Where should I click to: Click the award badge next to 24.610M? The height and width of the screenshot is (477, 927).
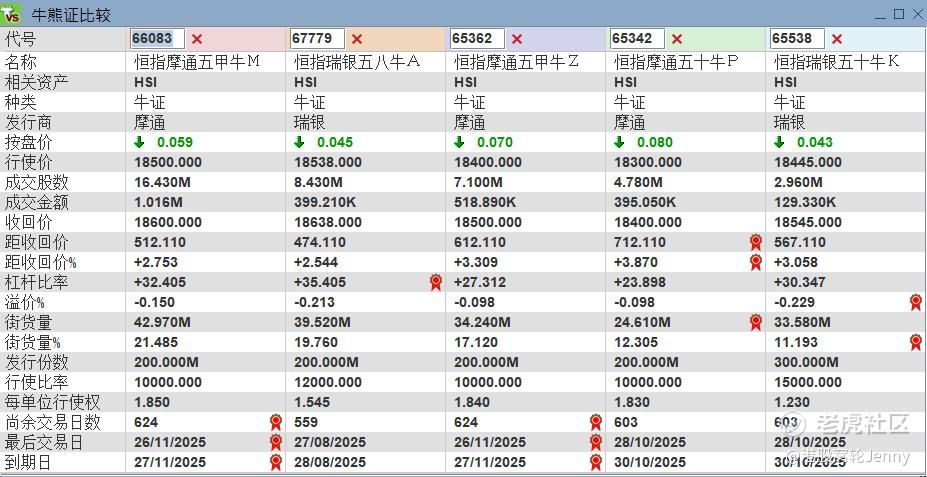click(755, 322)
